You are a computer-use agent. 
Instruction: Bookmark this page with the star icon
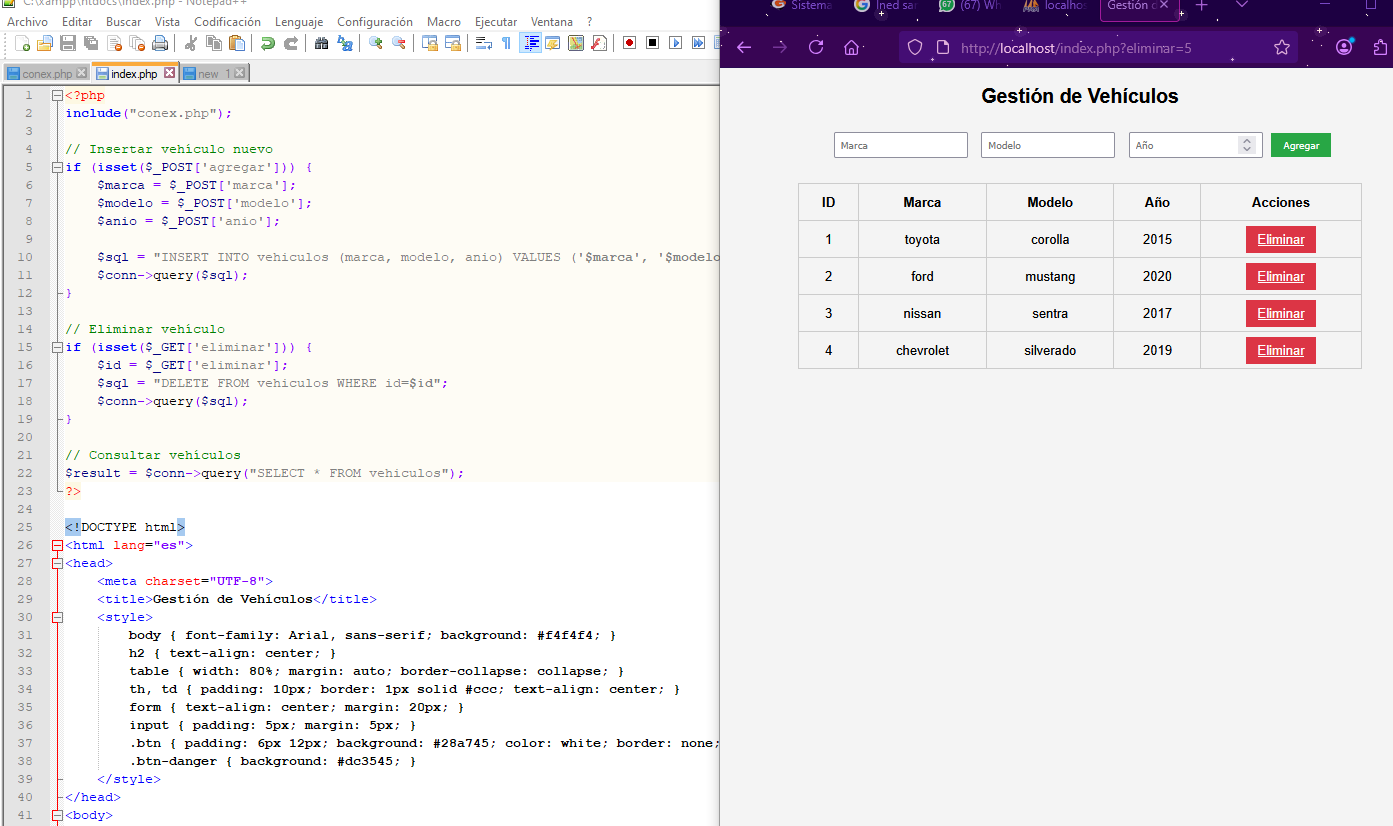[1281, 47]
